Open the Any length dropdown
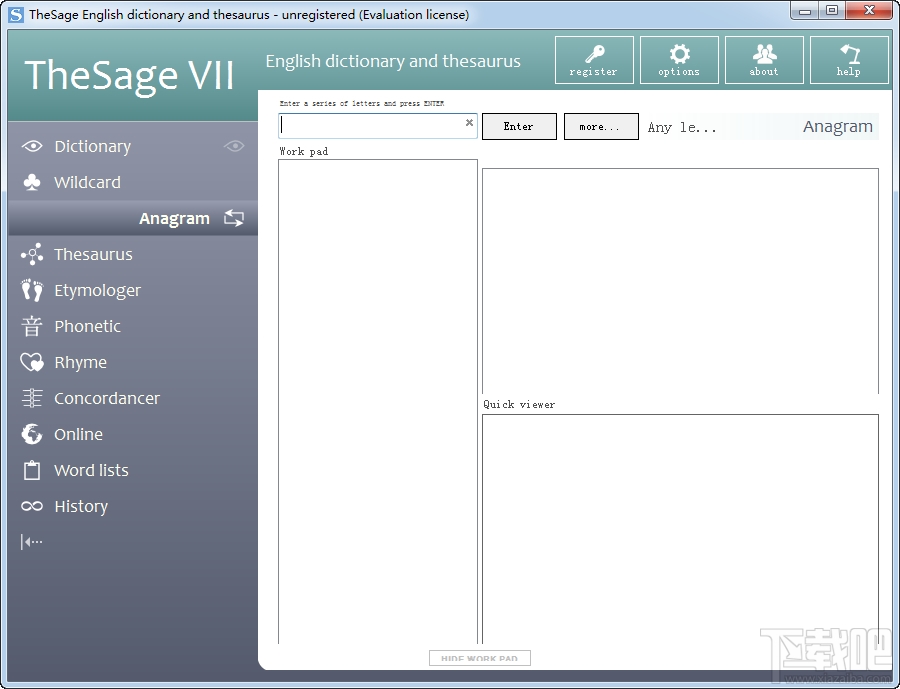The image size is (900, 689). [684, 126]
